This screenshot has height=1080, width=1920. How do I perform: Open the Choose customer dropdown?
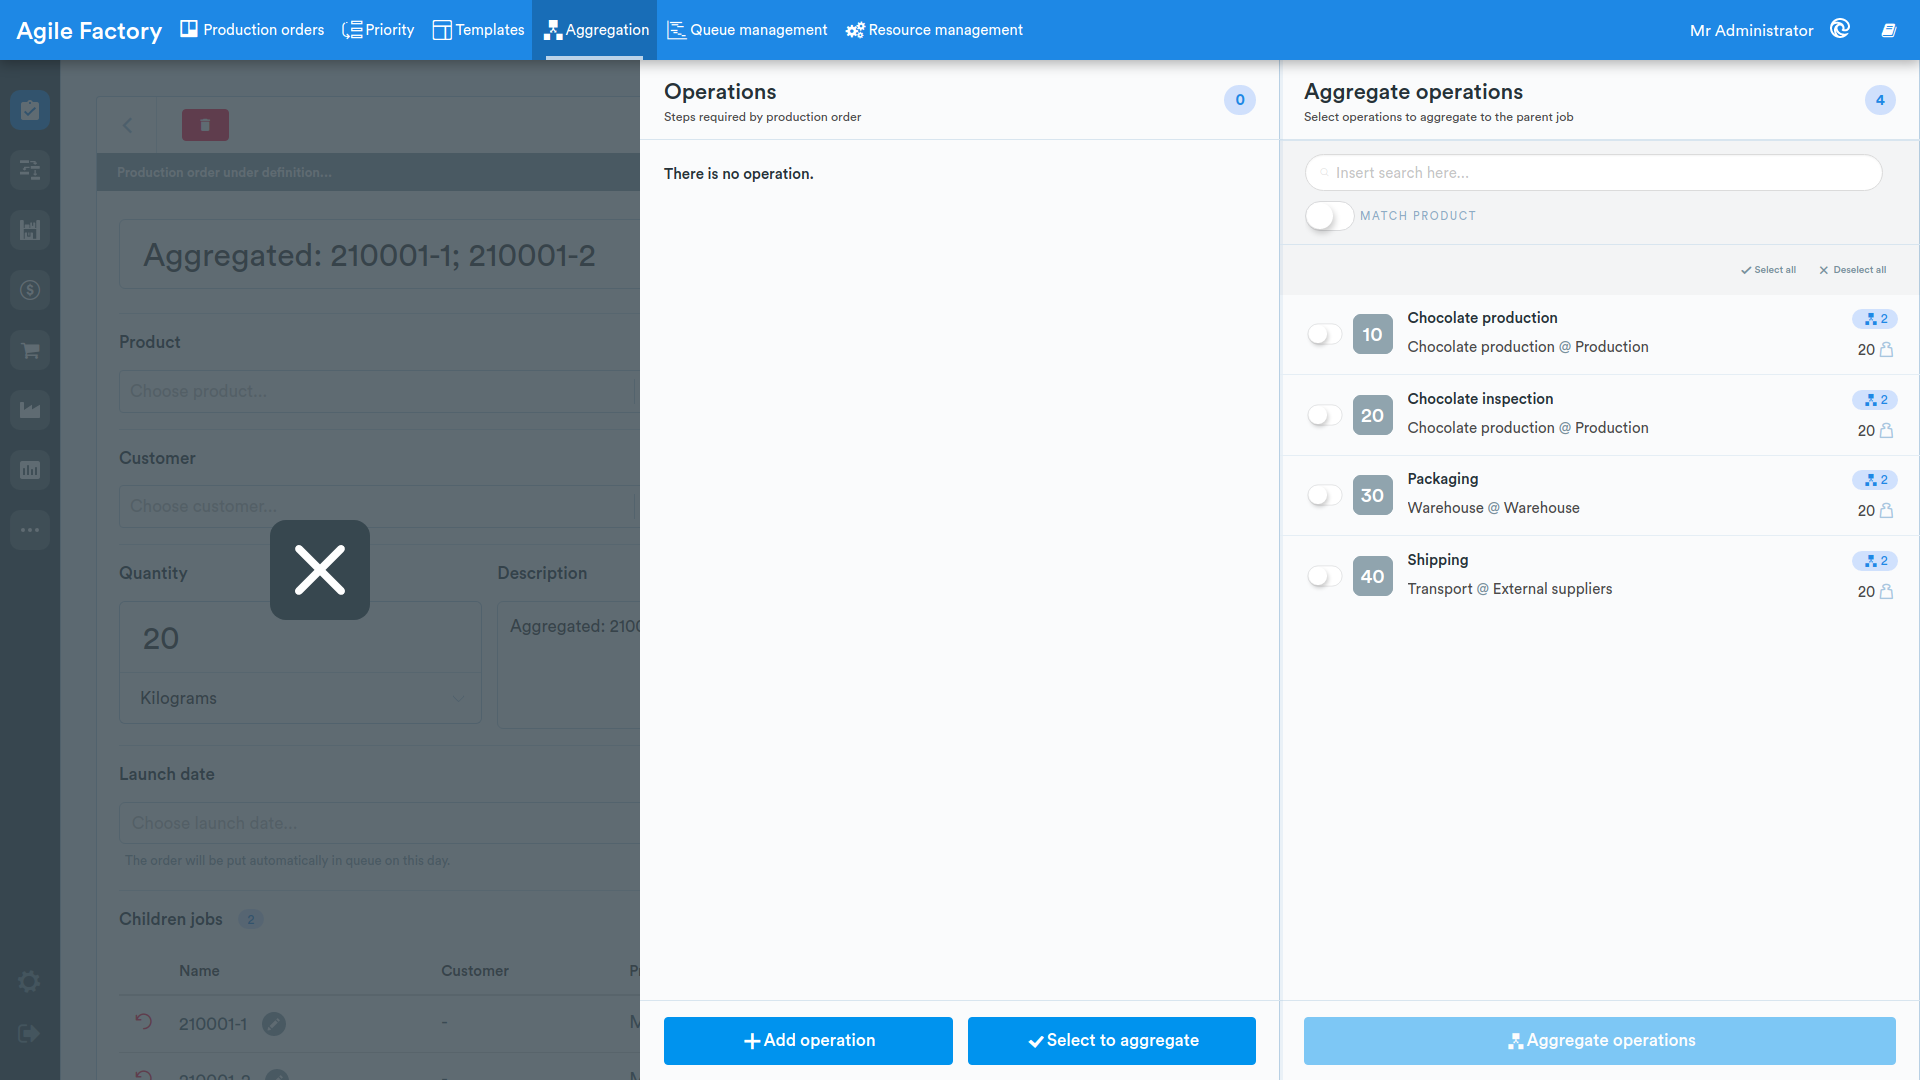379,506
